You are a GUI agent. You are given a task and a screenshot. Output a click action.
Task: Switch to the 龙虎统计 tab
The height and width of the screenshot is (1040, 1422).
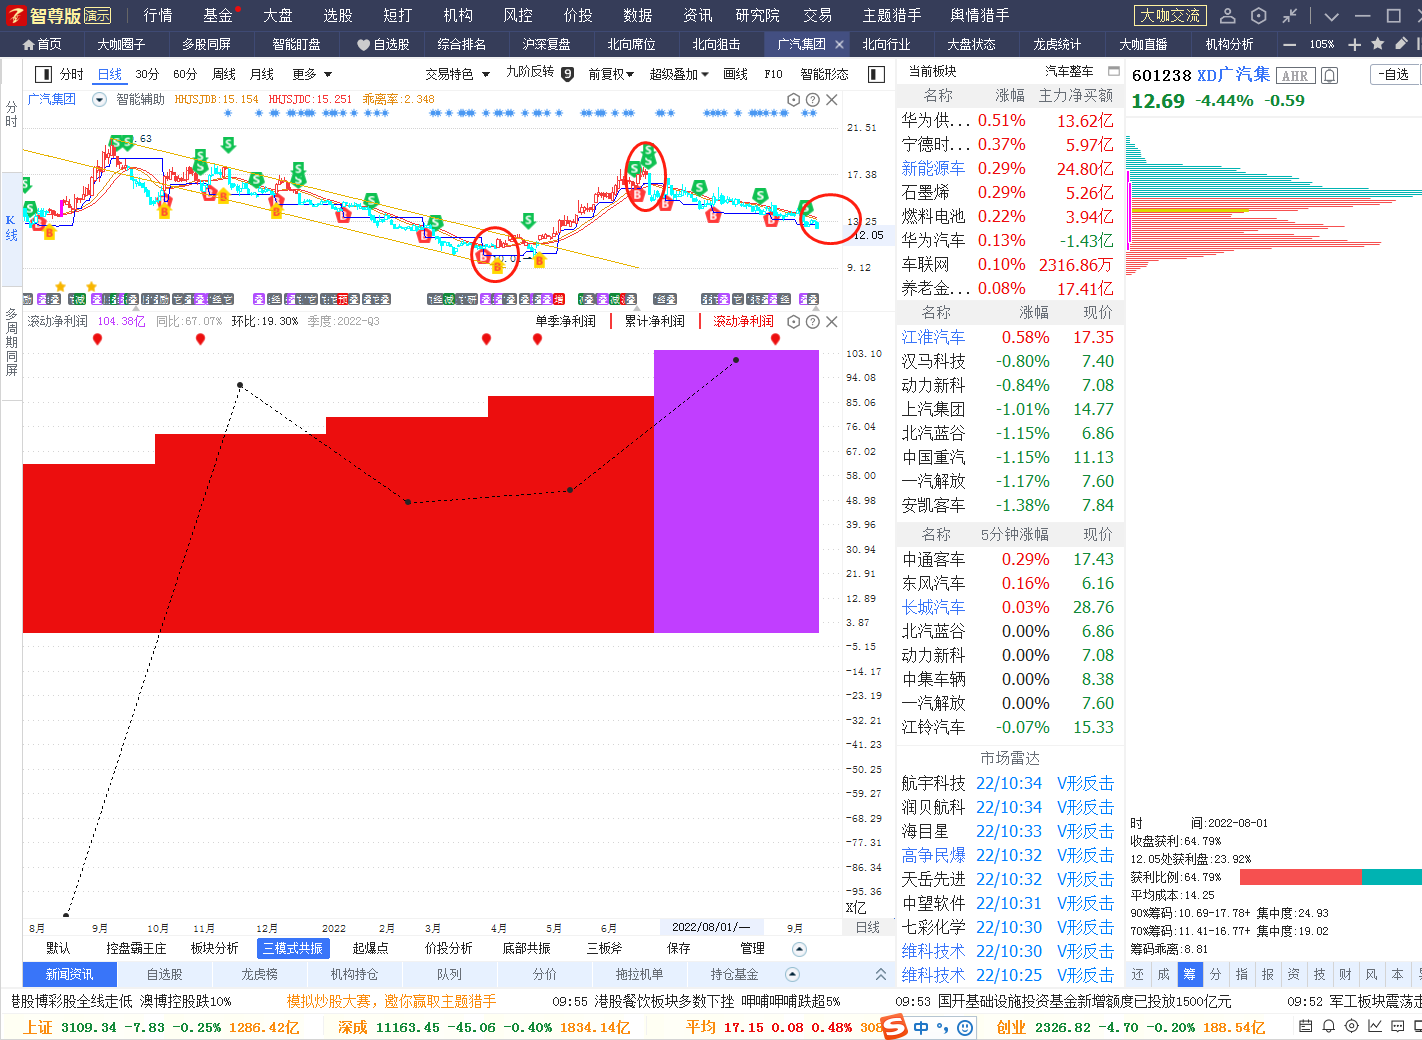(1057, 44)
